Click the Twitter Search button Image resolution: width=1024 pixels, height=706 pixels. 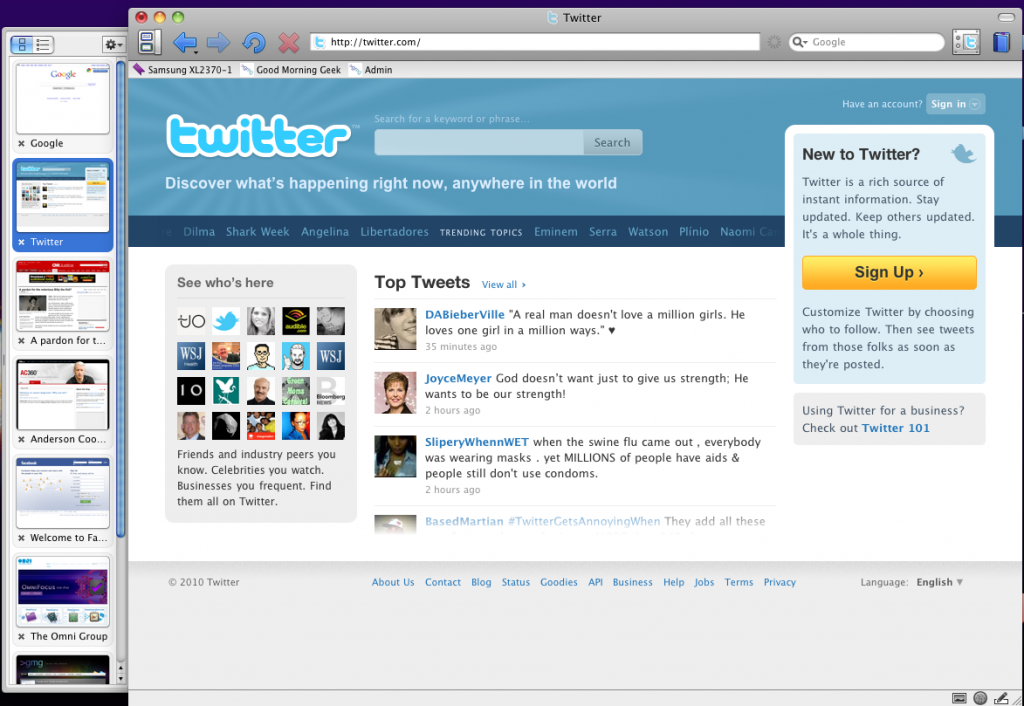click(x=613, y=142)
